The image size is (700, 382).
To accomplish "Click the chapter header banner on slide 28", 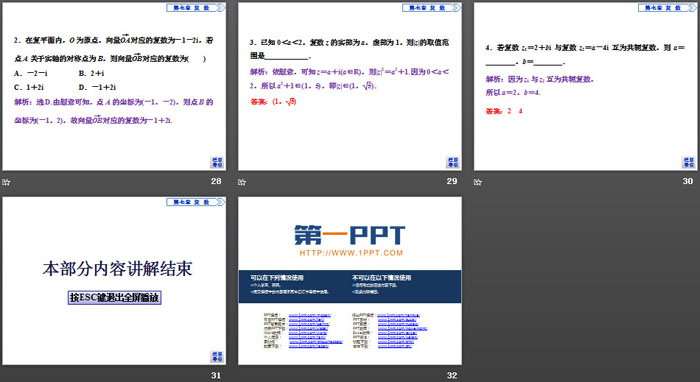I will pyautogui.click(x=196, y=8).
